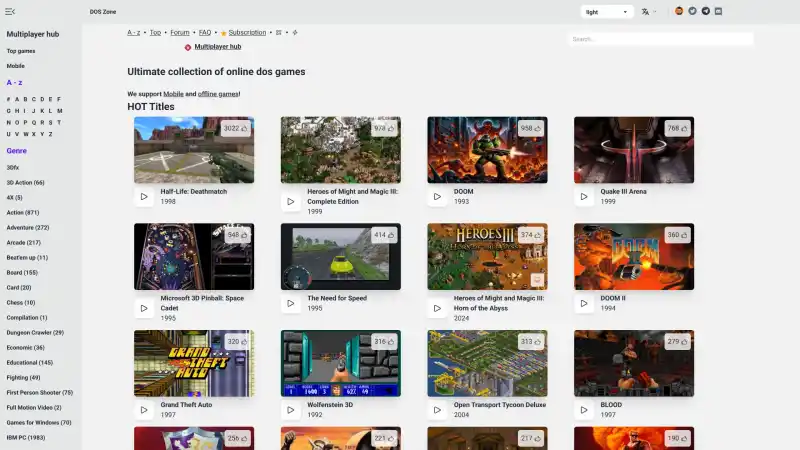Click the Reddit icon in top bar
Viewport: 800px width, 450px height.
tap(679, 12)
